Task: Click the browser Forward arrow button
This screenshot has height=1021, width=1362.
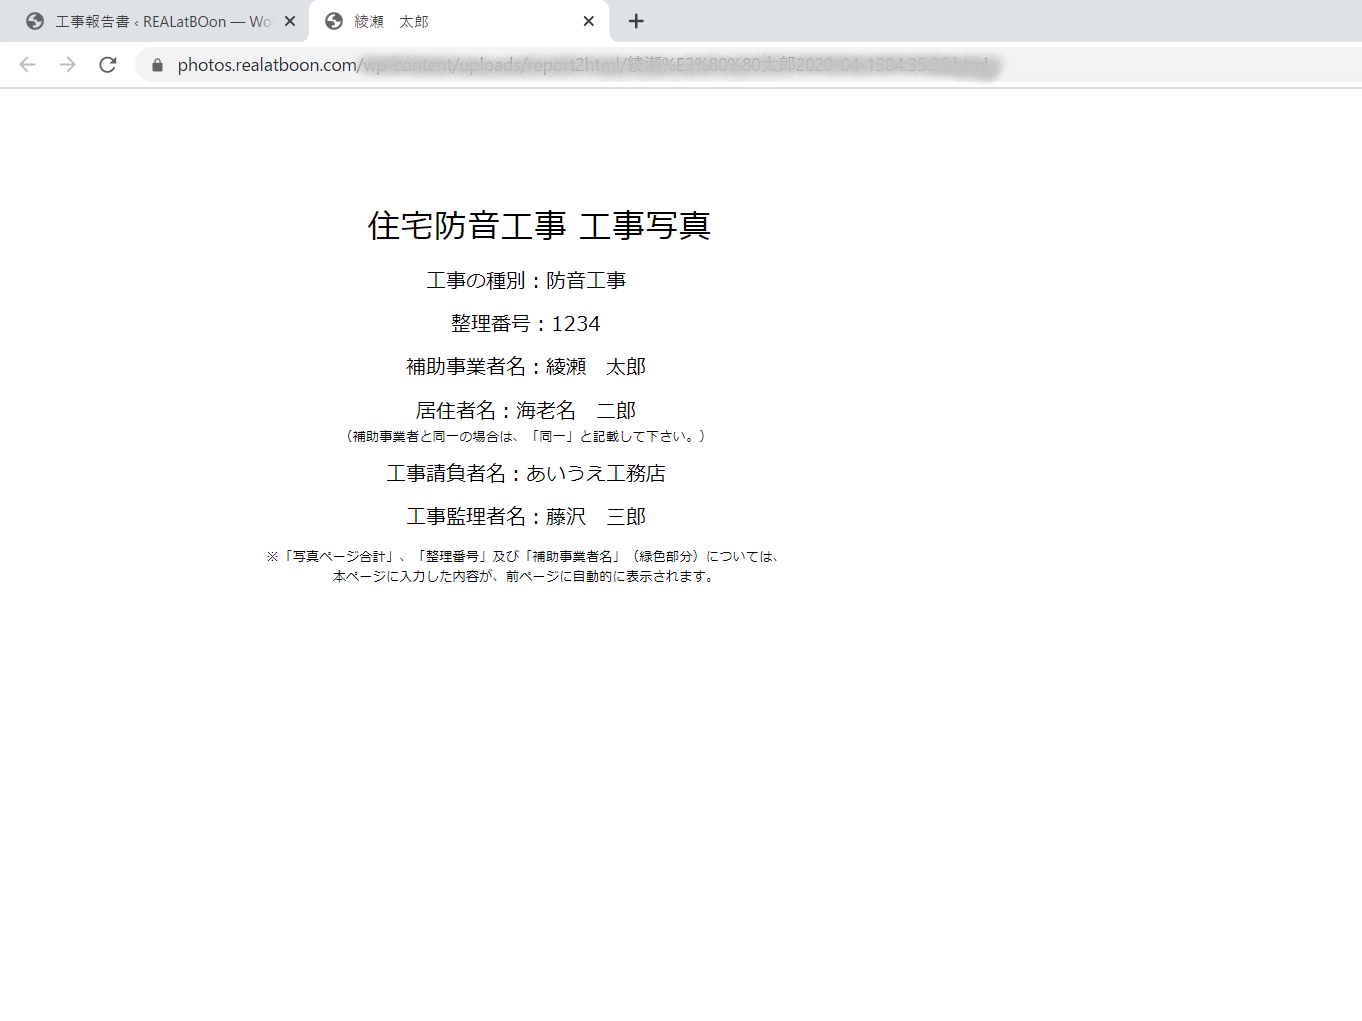Action: pyautogui.click(x=67, y=65)
